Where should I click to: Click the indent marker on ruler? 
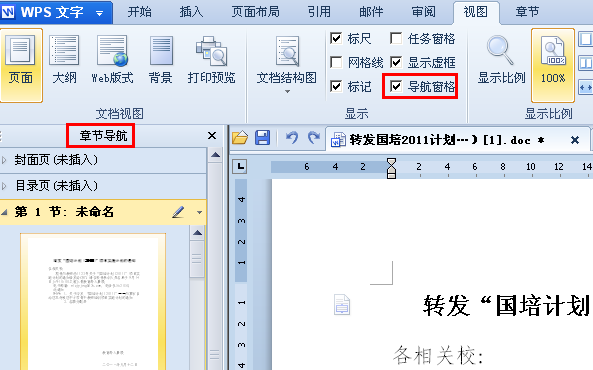pyautogui.click(x=391, y=168)
